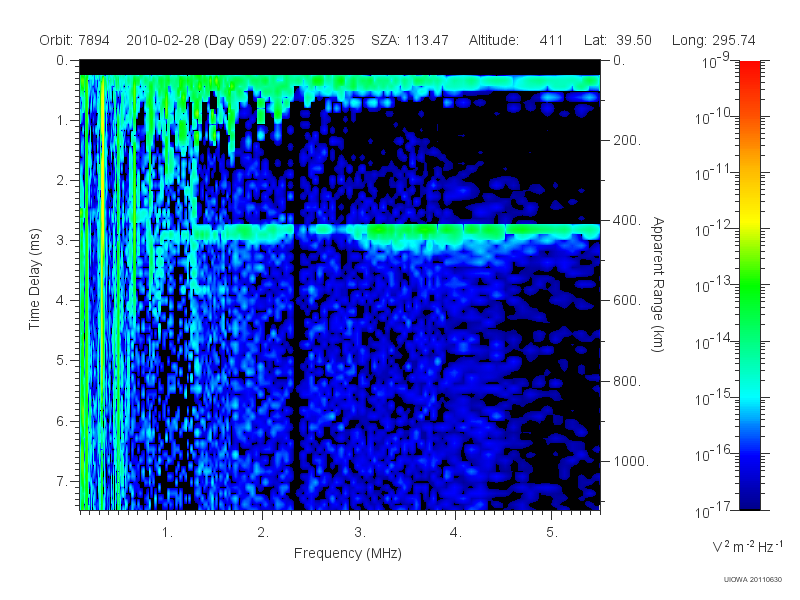Click the 'Lat: 39.50' text
800x600 pixels.
tap(618, 40)
